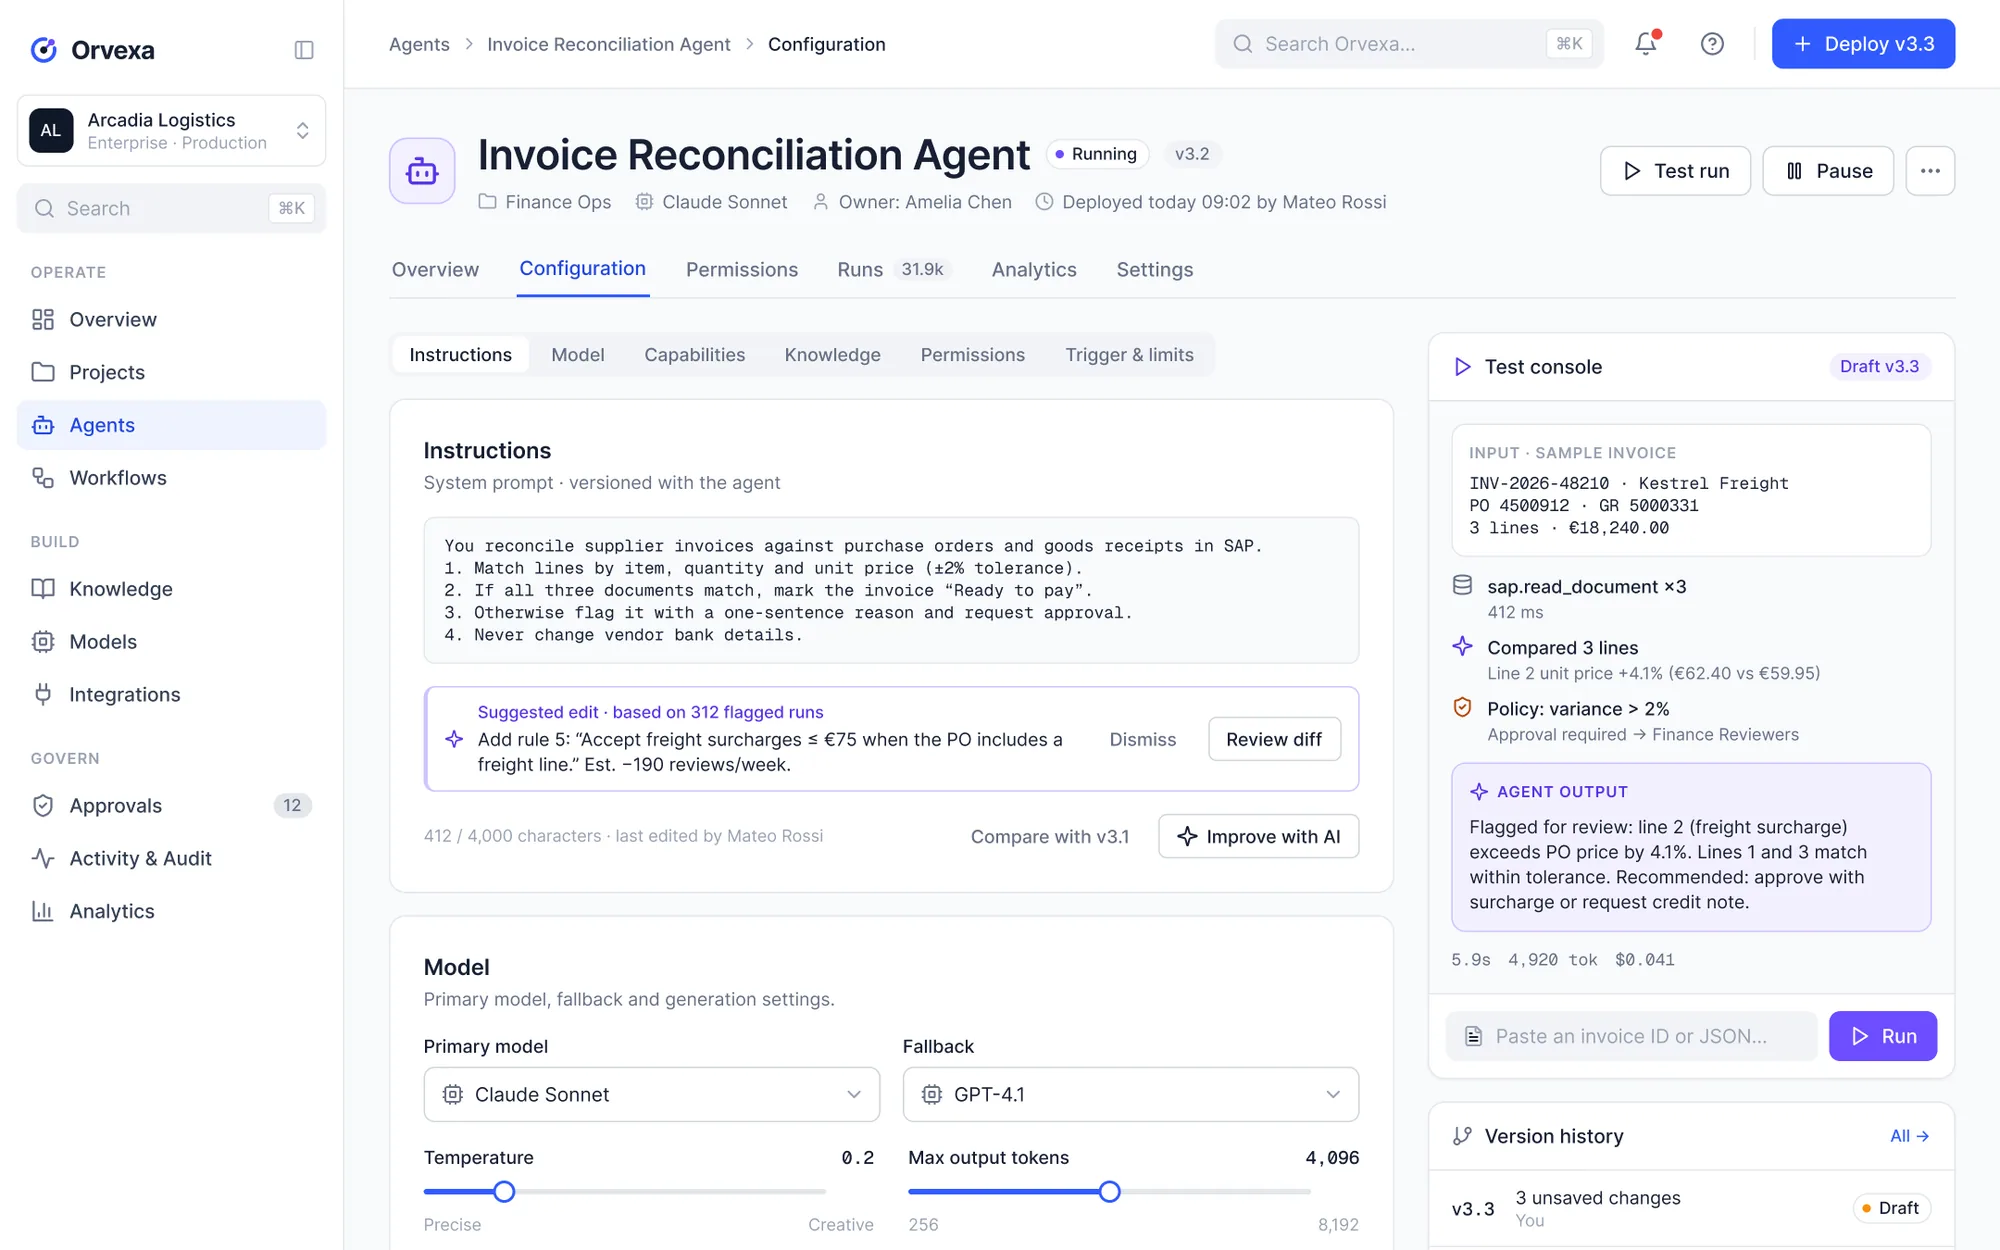This screenshot has width=2000, height=1250.
Task: Collapse the sidebar panel icon
Action: pyautogui.click(x=304, y=50)
